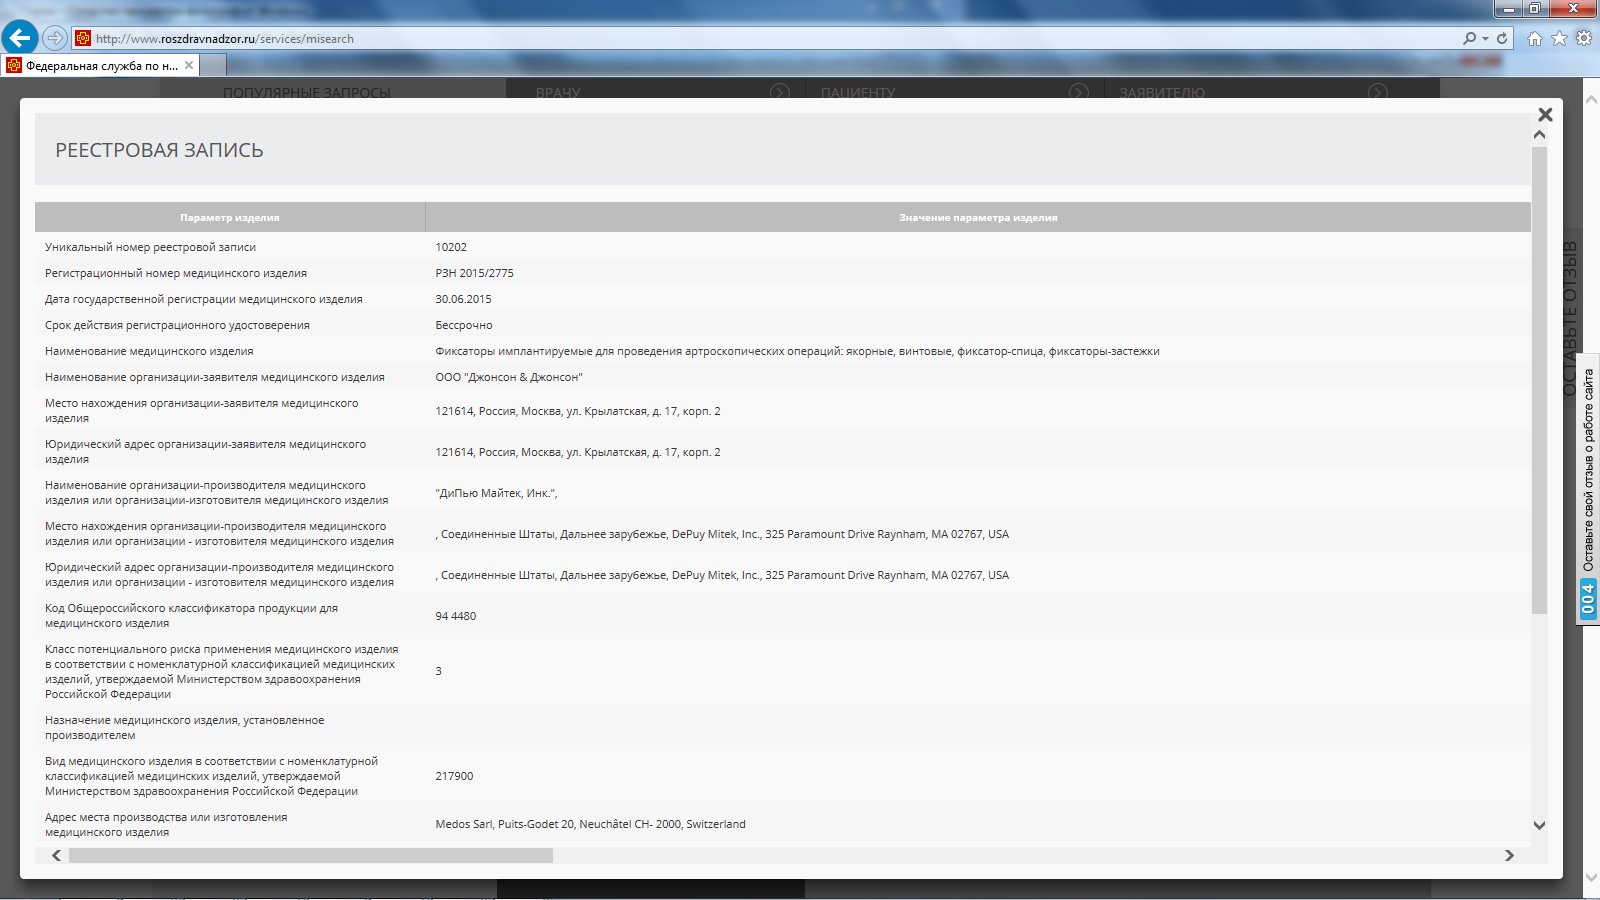Click the manufacturer "ДиПью Майтек, Инк."

[496, 493]
